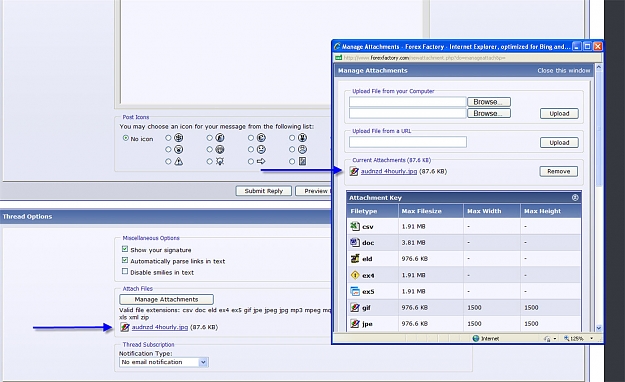Click the Preview button
Viewport: 625px width, 382px height.
click(x=313, y=191)
